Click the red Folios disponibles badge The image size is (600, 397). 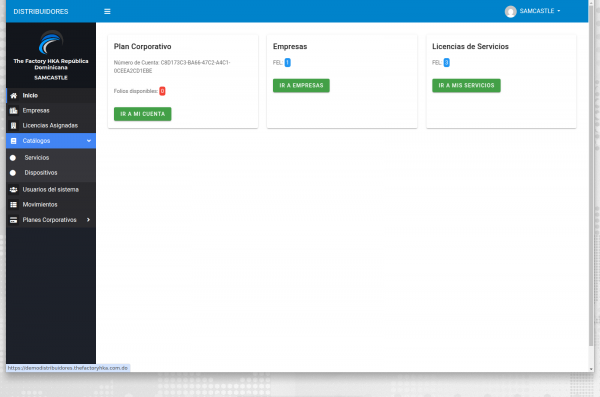(x=162, y=91)
